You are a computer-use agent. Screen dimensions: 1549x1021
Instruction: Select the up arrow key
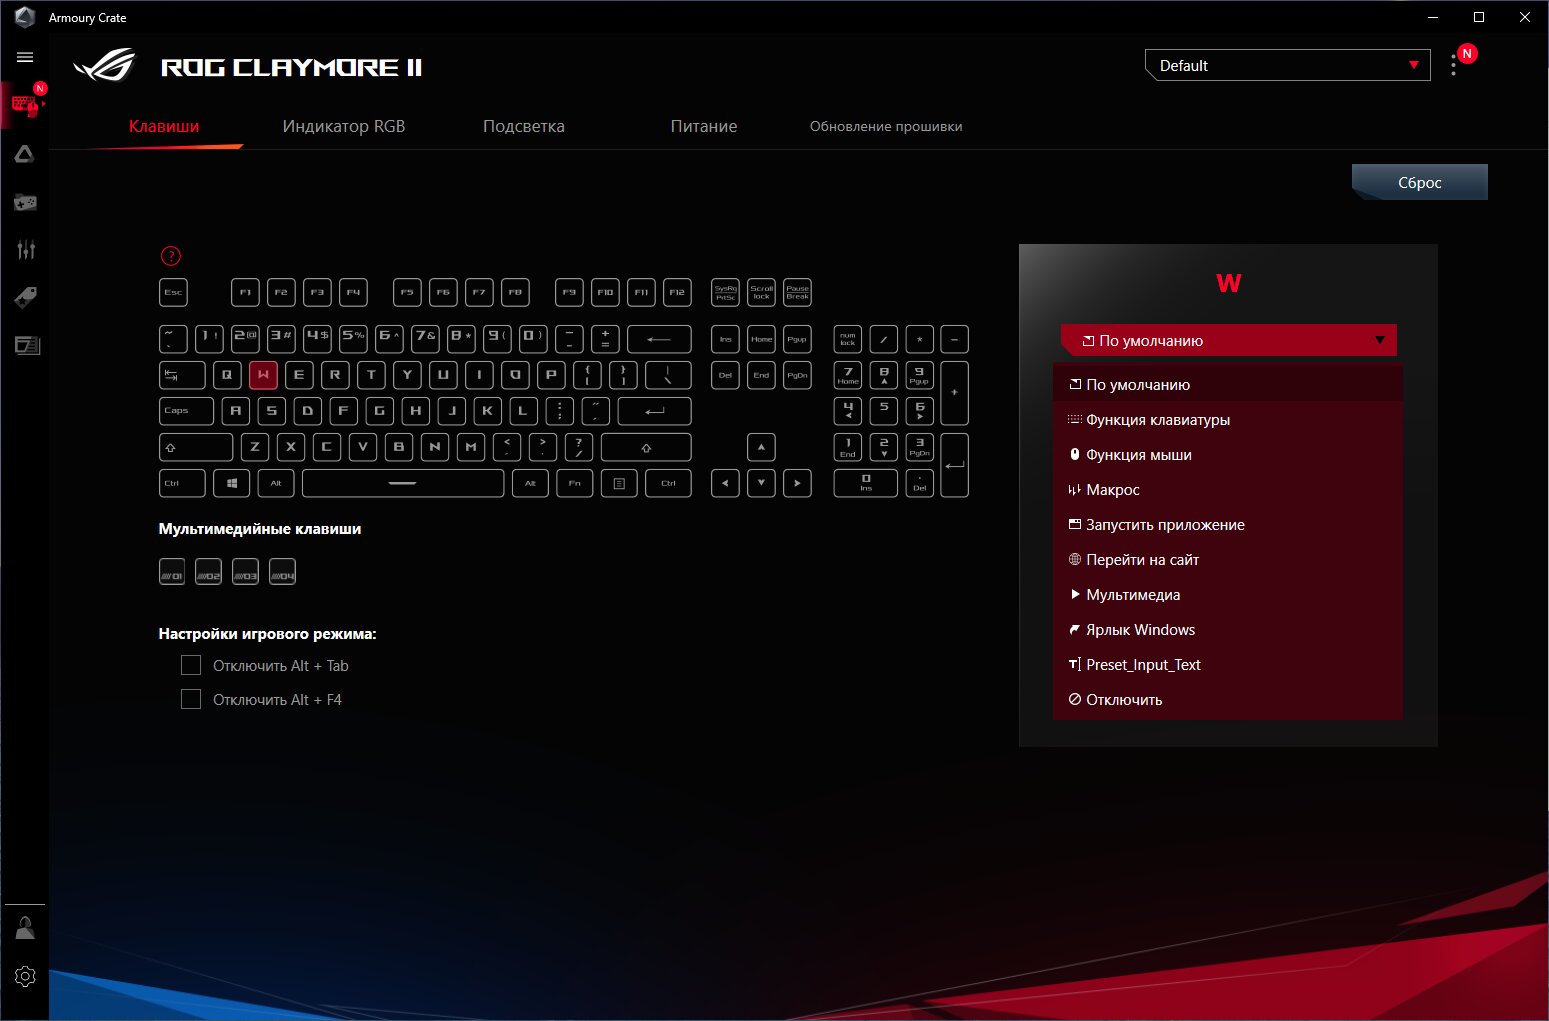coord(761,447)
